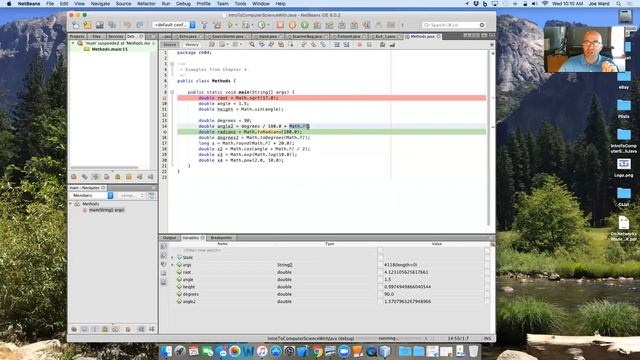The width and height of the screenshot is (640, 360).
Task: Click the Profile Project toolbar icon
Action: (261, 25)
